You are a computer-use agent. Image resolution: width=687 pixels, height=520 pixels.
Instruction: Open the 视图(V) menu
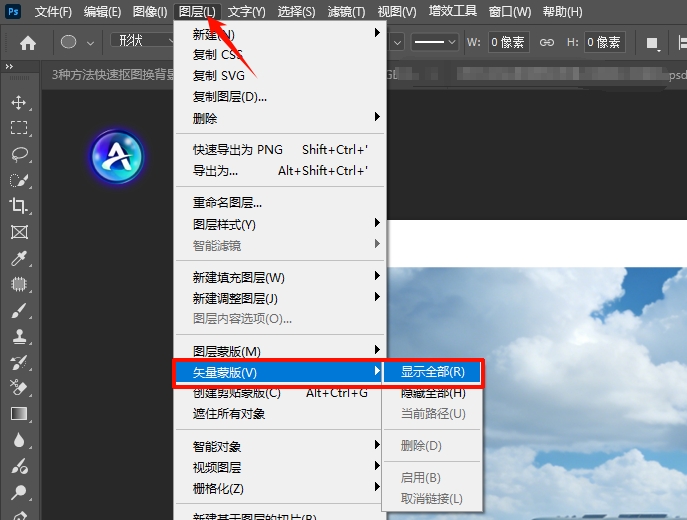point(397,11)
